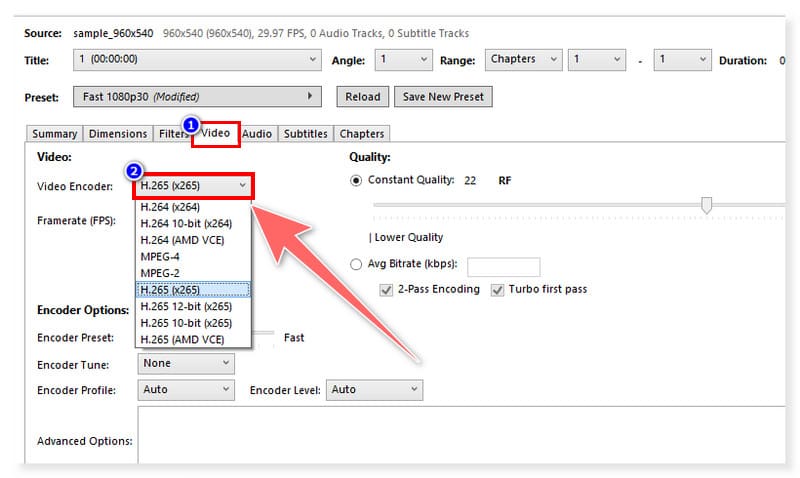Toggle the 2-Pass Encoding checkbox
The image size is (800, 478).
click(x=386, y=289)
